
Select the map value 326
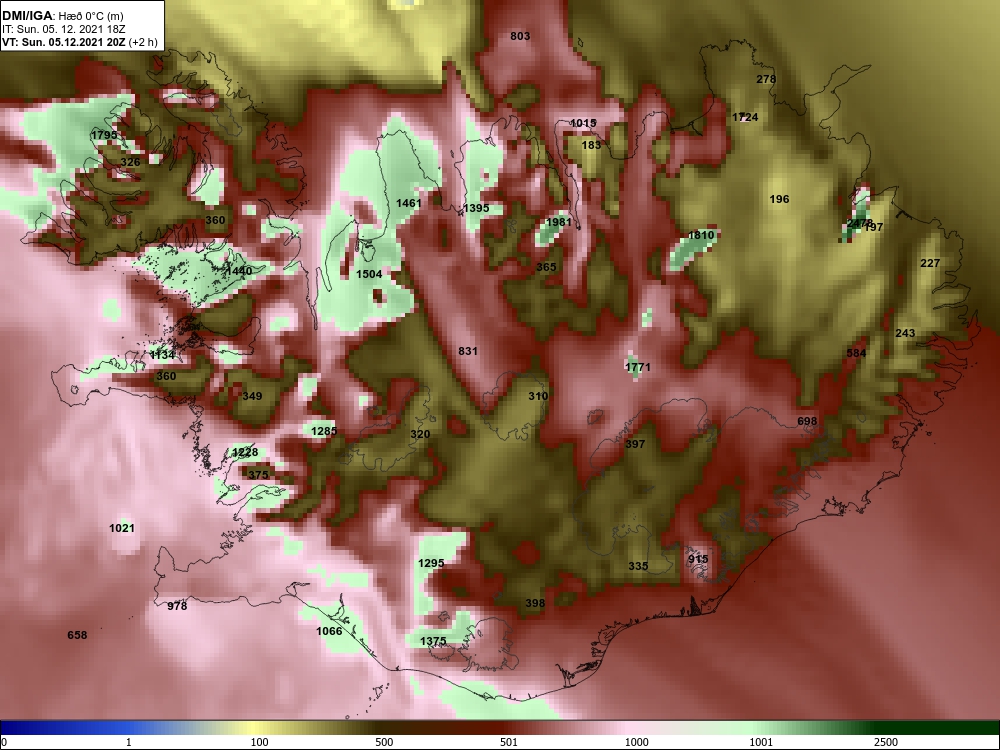pos(130,162)
